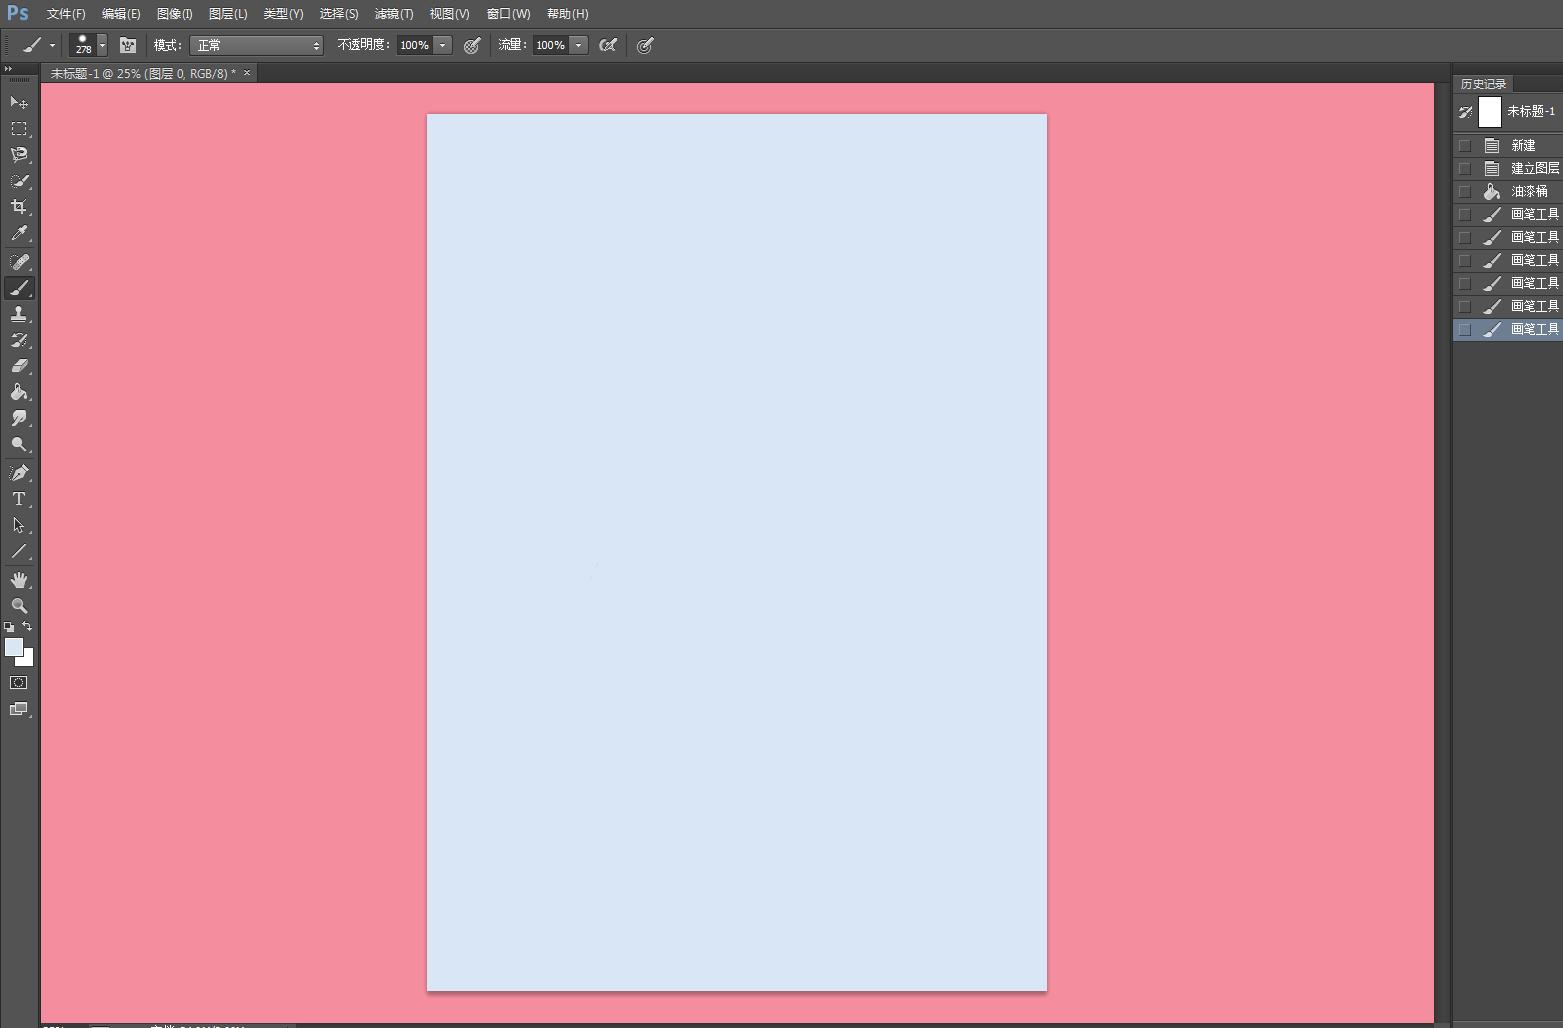The image size is (1563, 1028).
Task: Select the Line tool
Action: click(19, 551)
